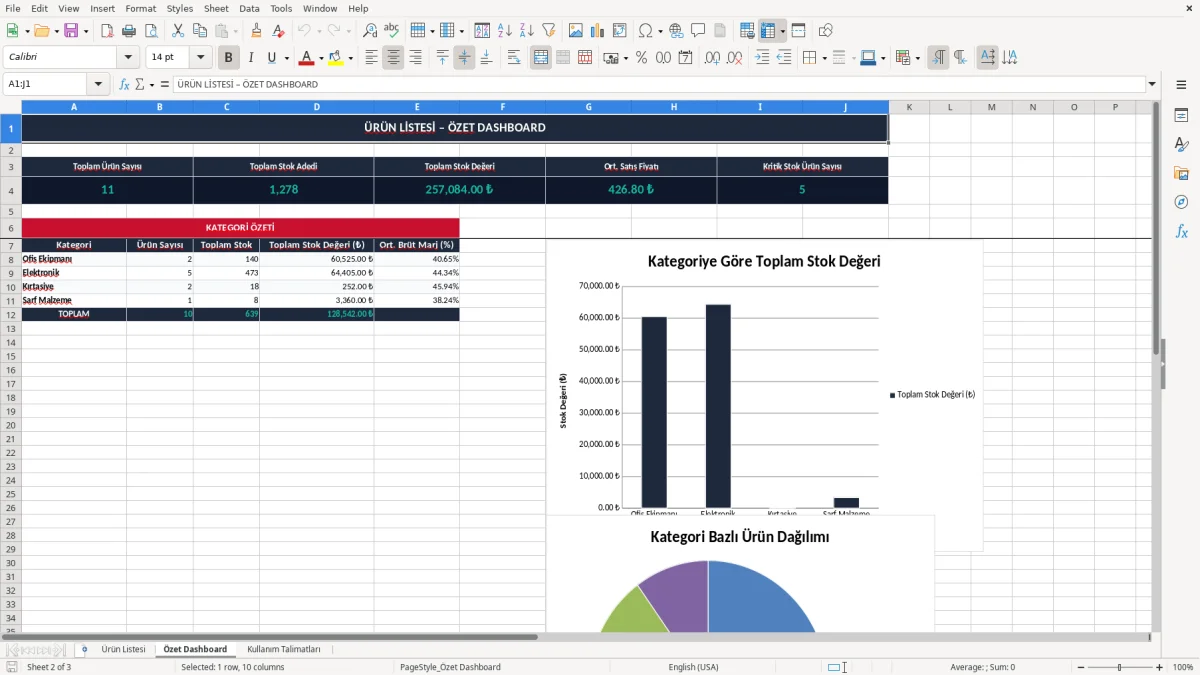The width and height of the screenshot is (1200, 675).
Task: Toggle Wrap Text
Action: (x=514, y=58)
